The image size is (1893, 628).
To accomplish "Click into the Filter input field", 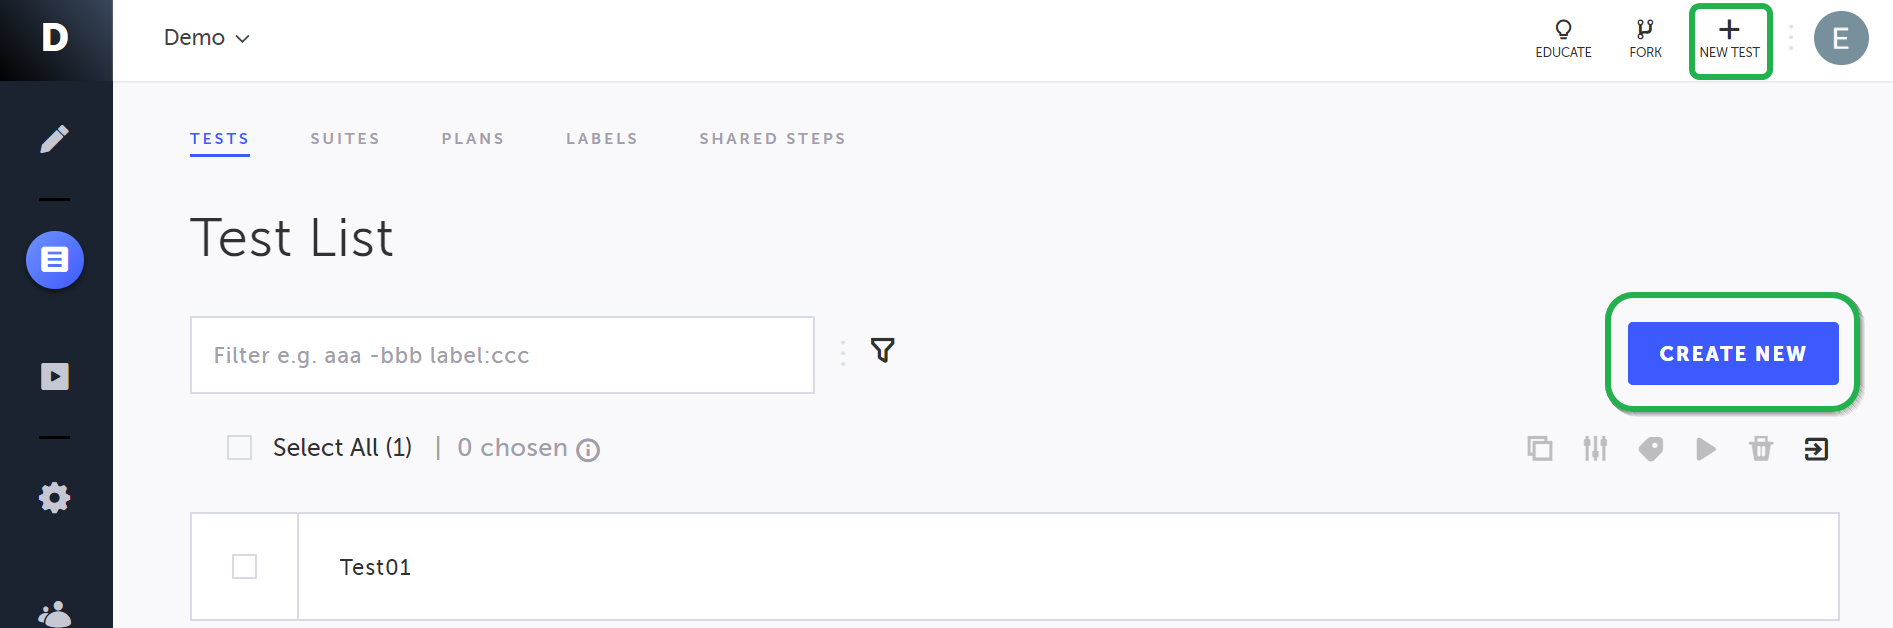I will [502, 355].
